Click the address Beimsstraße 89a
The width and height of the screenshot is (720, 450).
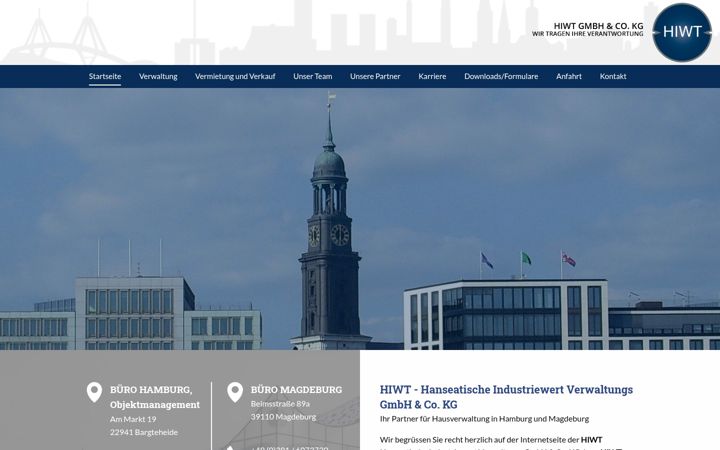[280, 404]
